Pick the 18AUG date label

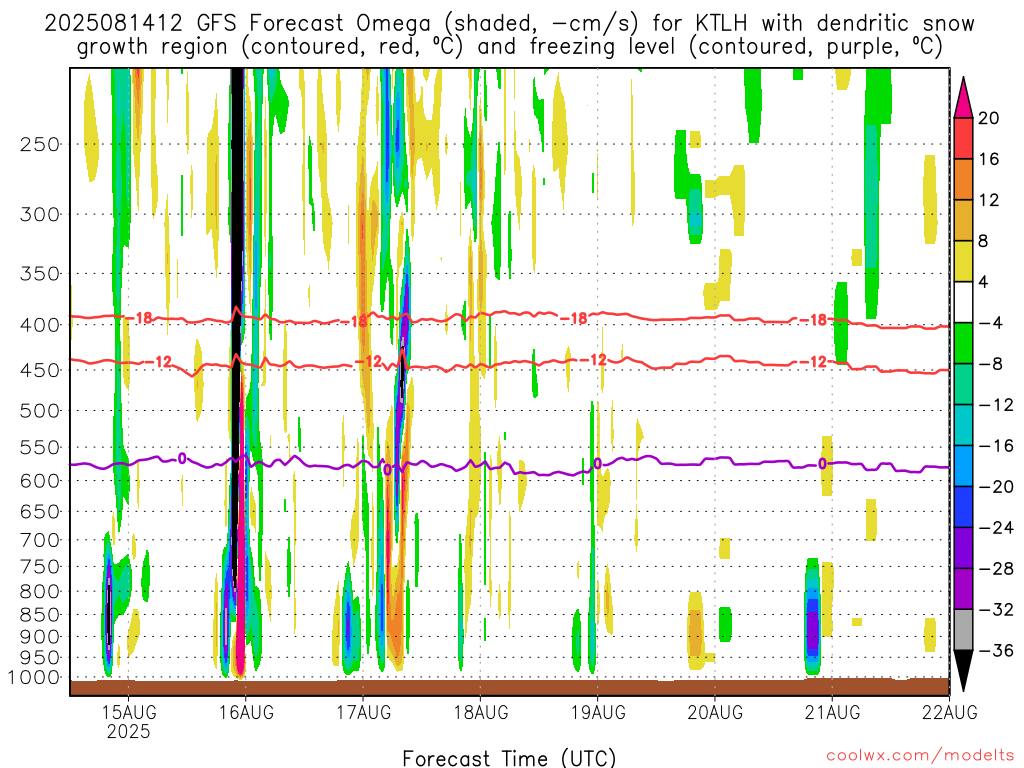481,712
